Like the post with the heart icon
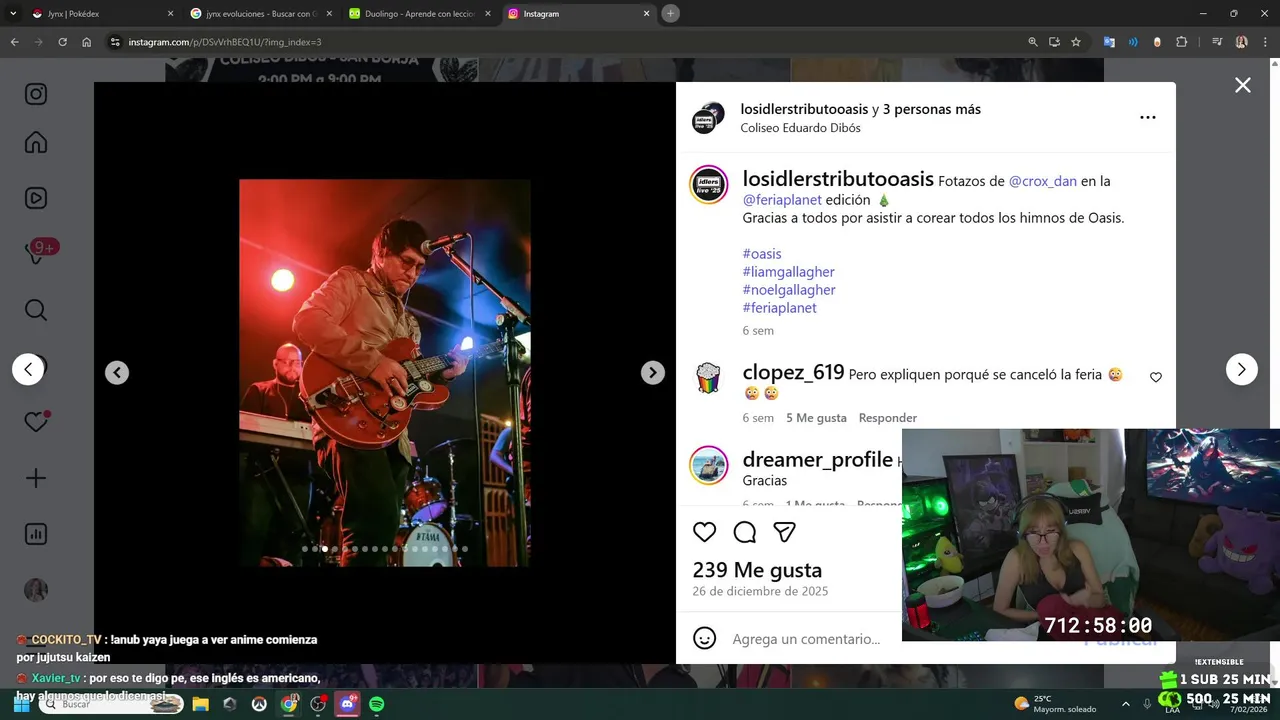 click(705, 532)
